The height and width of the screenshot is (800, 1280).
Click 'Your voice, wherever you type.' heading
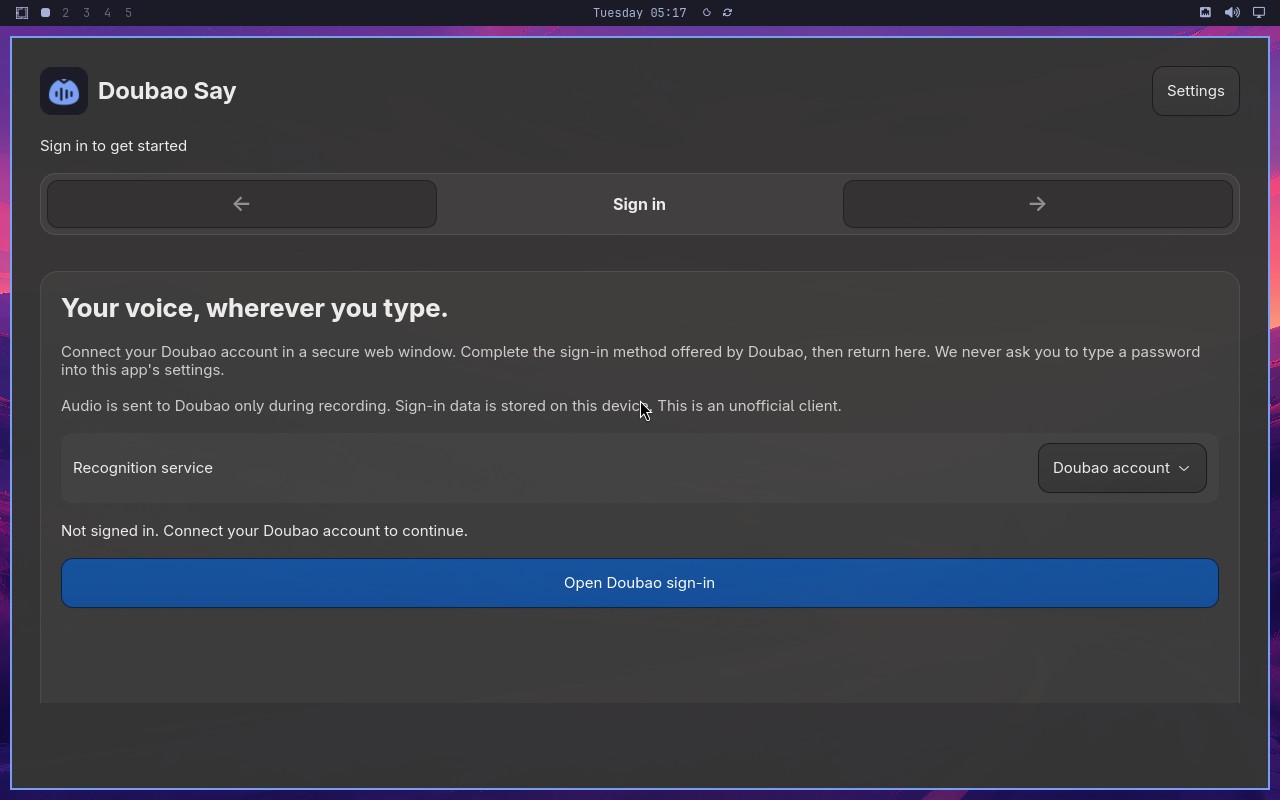pyautogui.click(x=254, y=308)
